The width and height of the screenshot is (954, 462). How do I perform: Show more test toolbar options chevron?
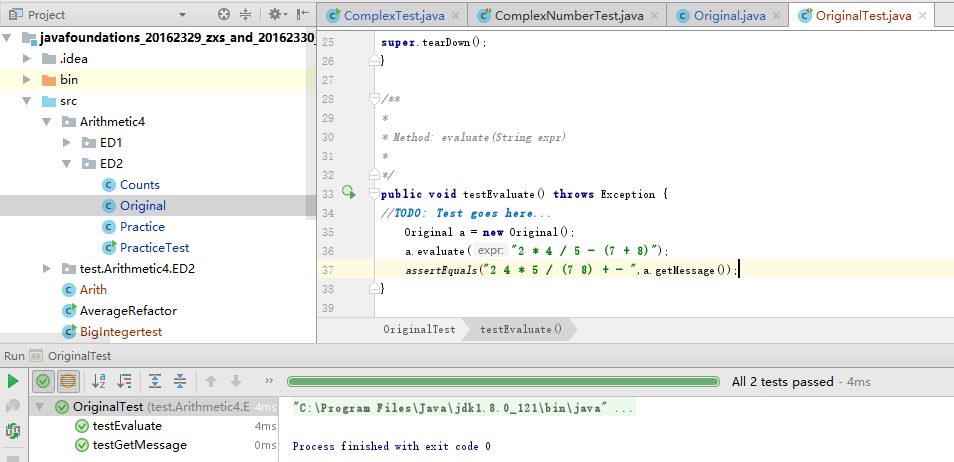tap(270, 381)
